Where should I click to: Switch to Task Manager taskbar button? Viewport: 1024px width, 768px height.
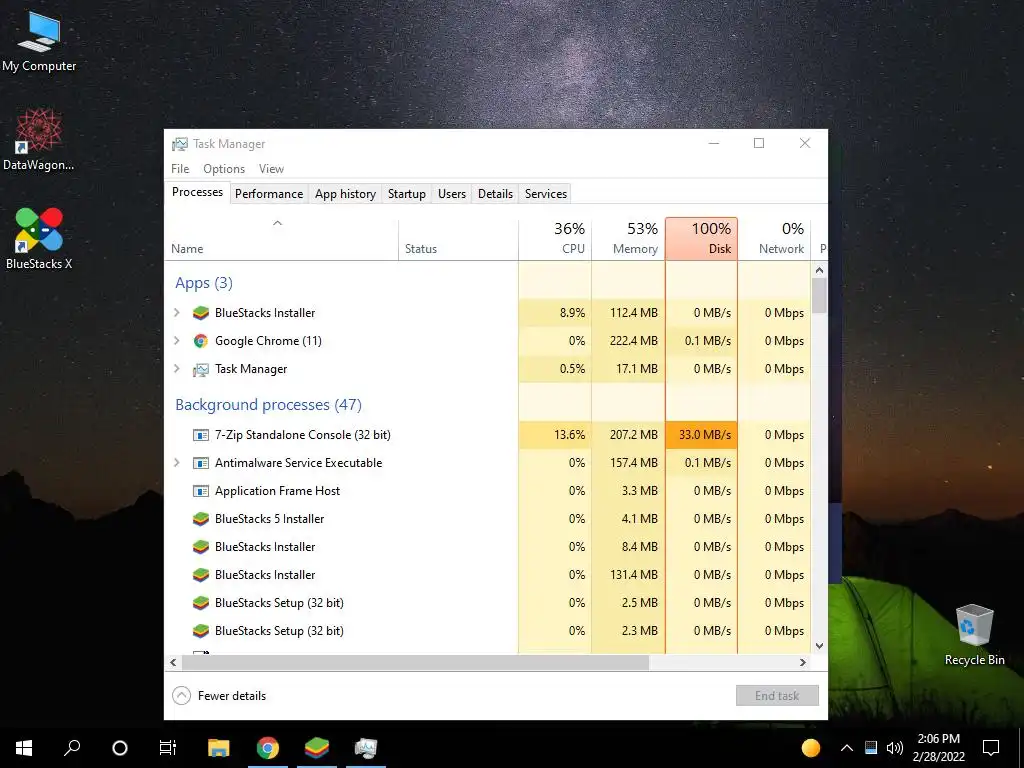(366, 748)
